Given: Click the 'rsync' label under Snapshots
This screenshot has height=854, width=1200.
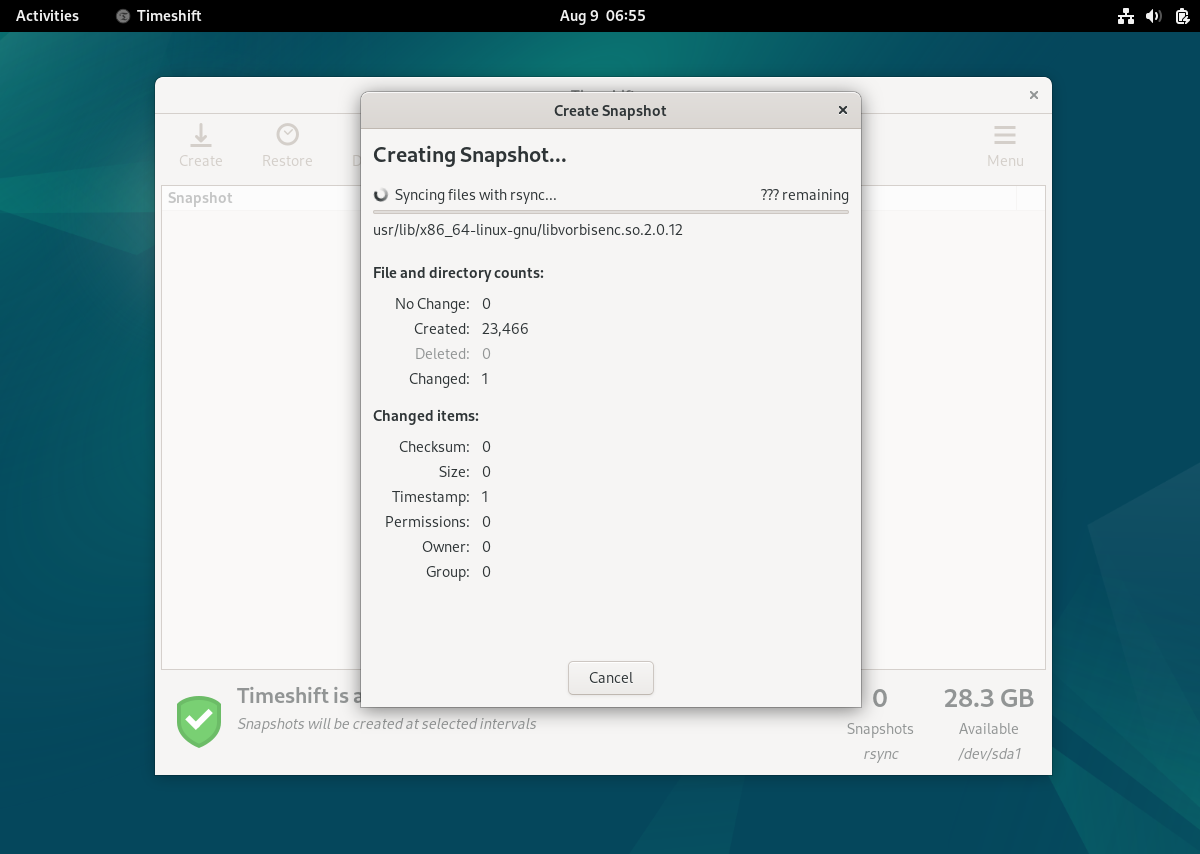Looking at the screenshot, I should [880, 754].
